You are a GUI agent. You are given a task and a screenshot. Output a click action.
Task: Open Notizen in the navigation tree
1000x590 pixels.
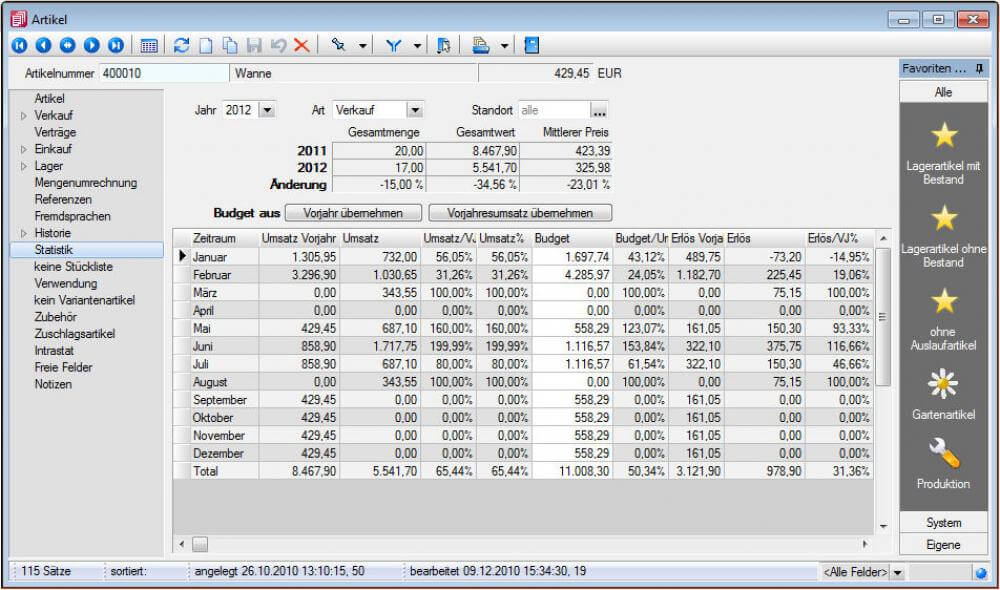click(53, 384)
